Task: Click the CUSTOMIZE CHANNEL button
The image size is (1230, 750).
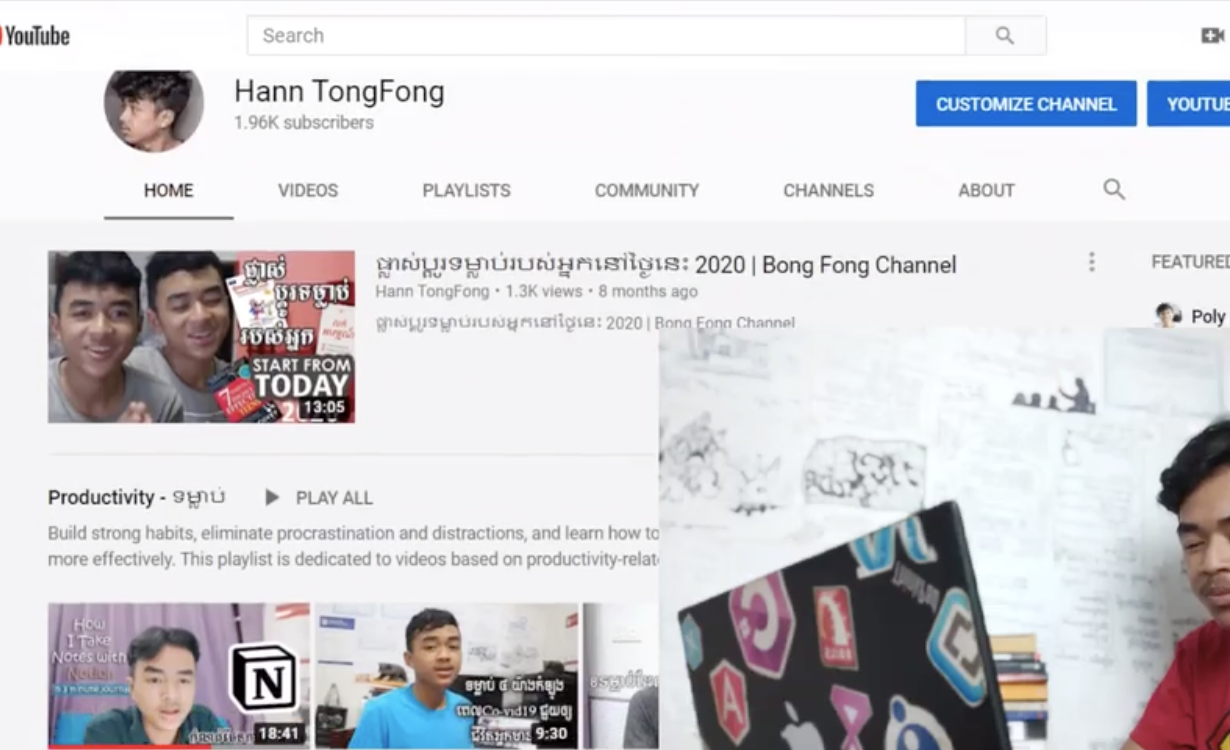Action: point(1026,104)
